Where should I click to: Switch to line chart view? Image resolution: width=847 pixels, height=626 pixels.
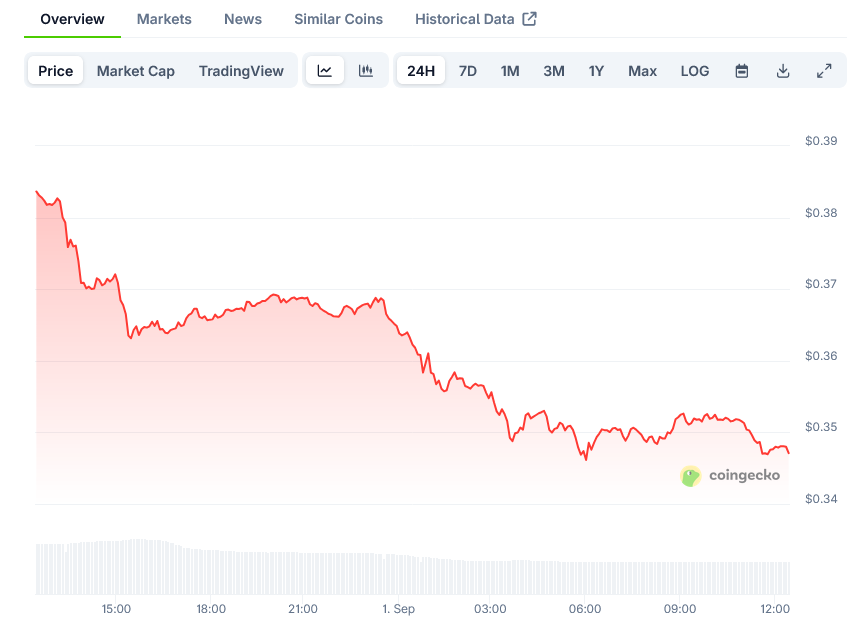tap(325, 71)
